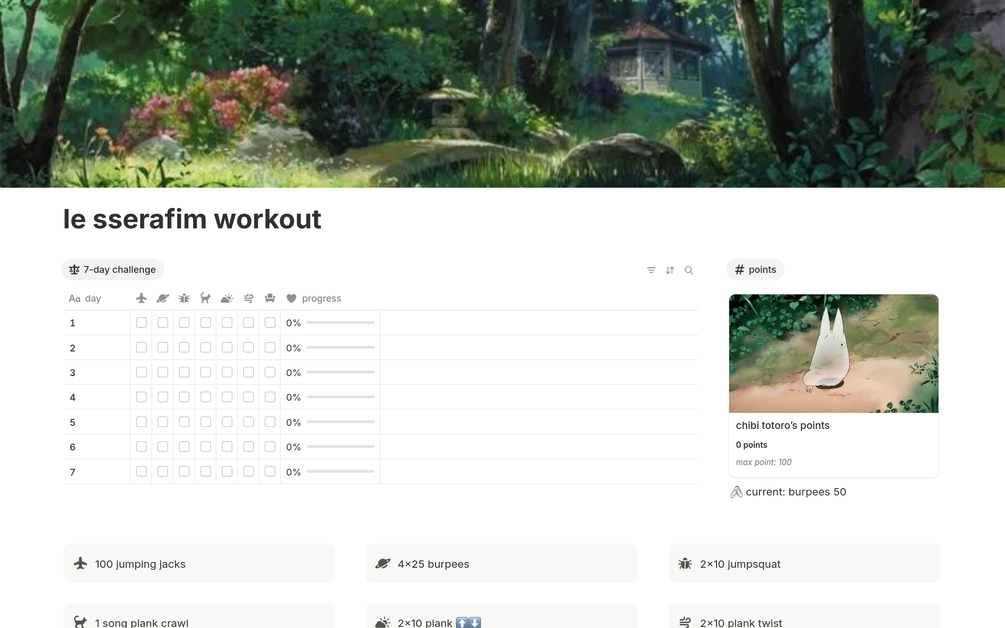Open the table filter icon
The width and height of the screenshot is (1005, 628).
pyautogui.click(x=651, y=270)
